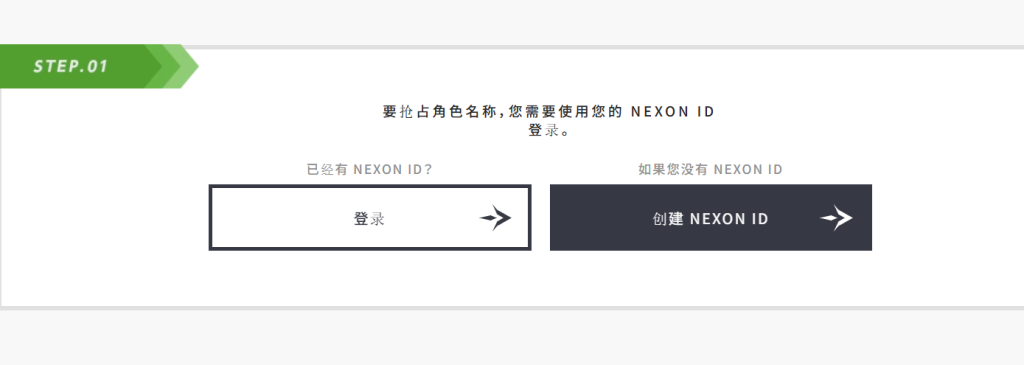The height and width of the screenshot is (365, 1024).
Task: Click the white arrow icon in 创建 NEXON ID button
Action: coord(837,217)
